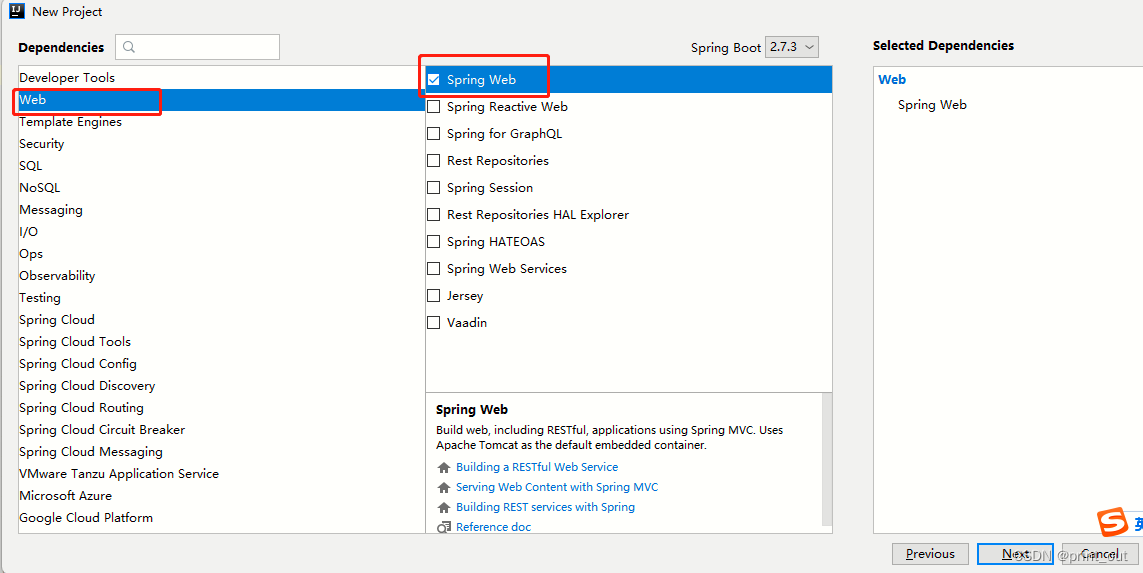This screenshot has width=1143, height=573.
Task: Enable the Spring Reactive Web checkbox
Action: (434, 106)
